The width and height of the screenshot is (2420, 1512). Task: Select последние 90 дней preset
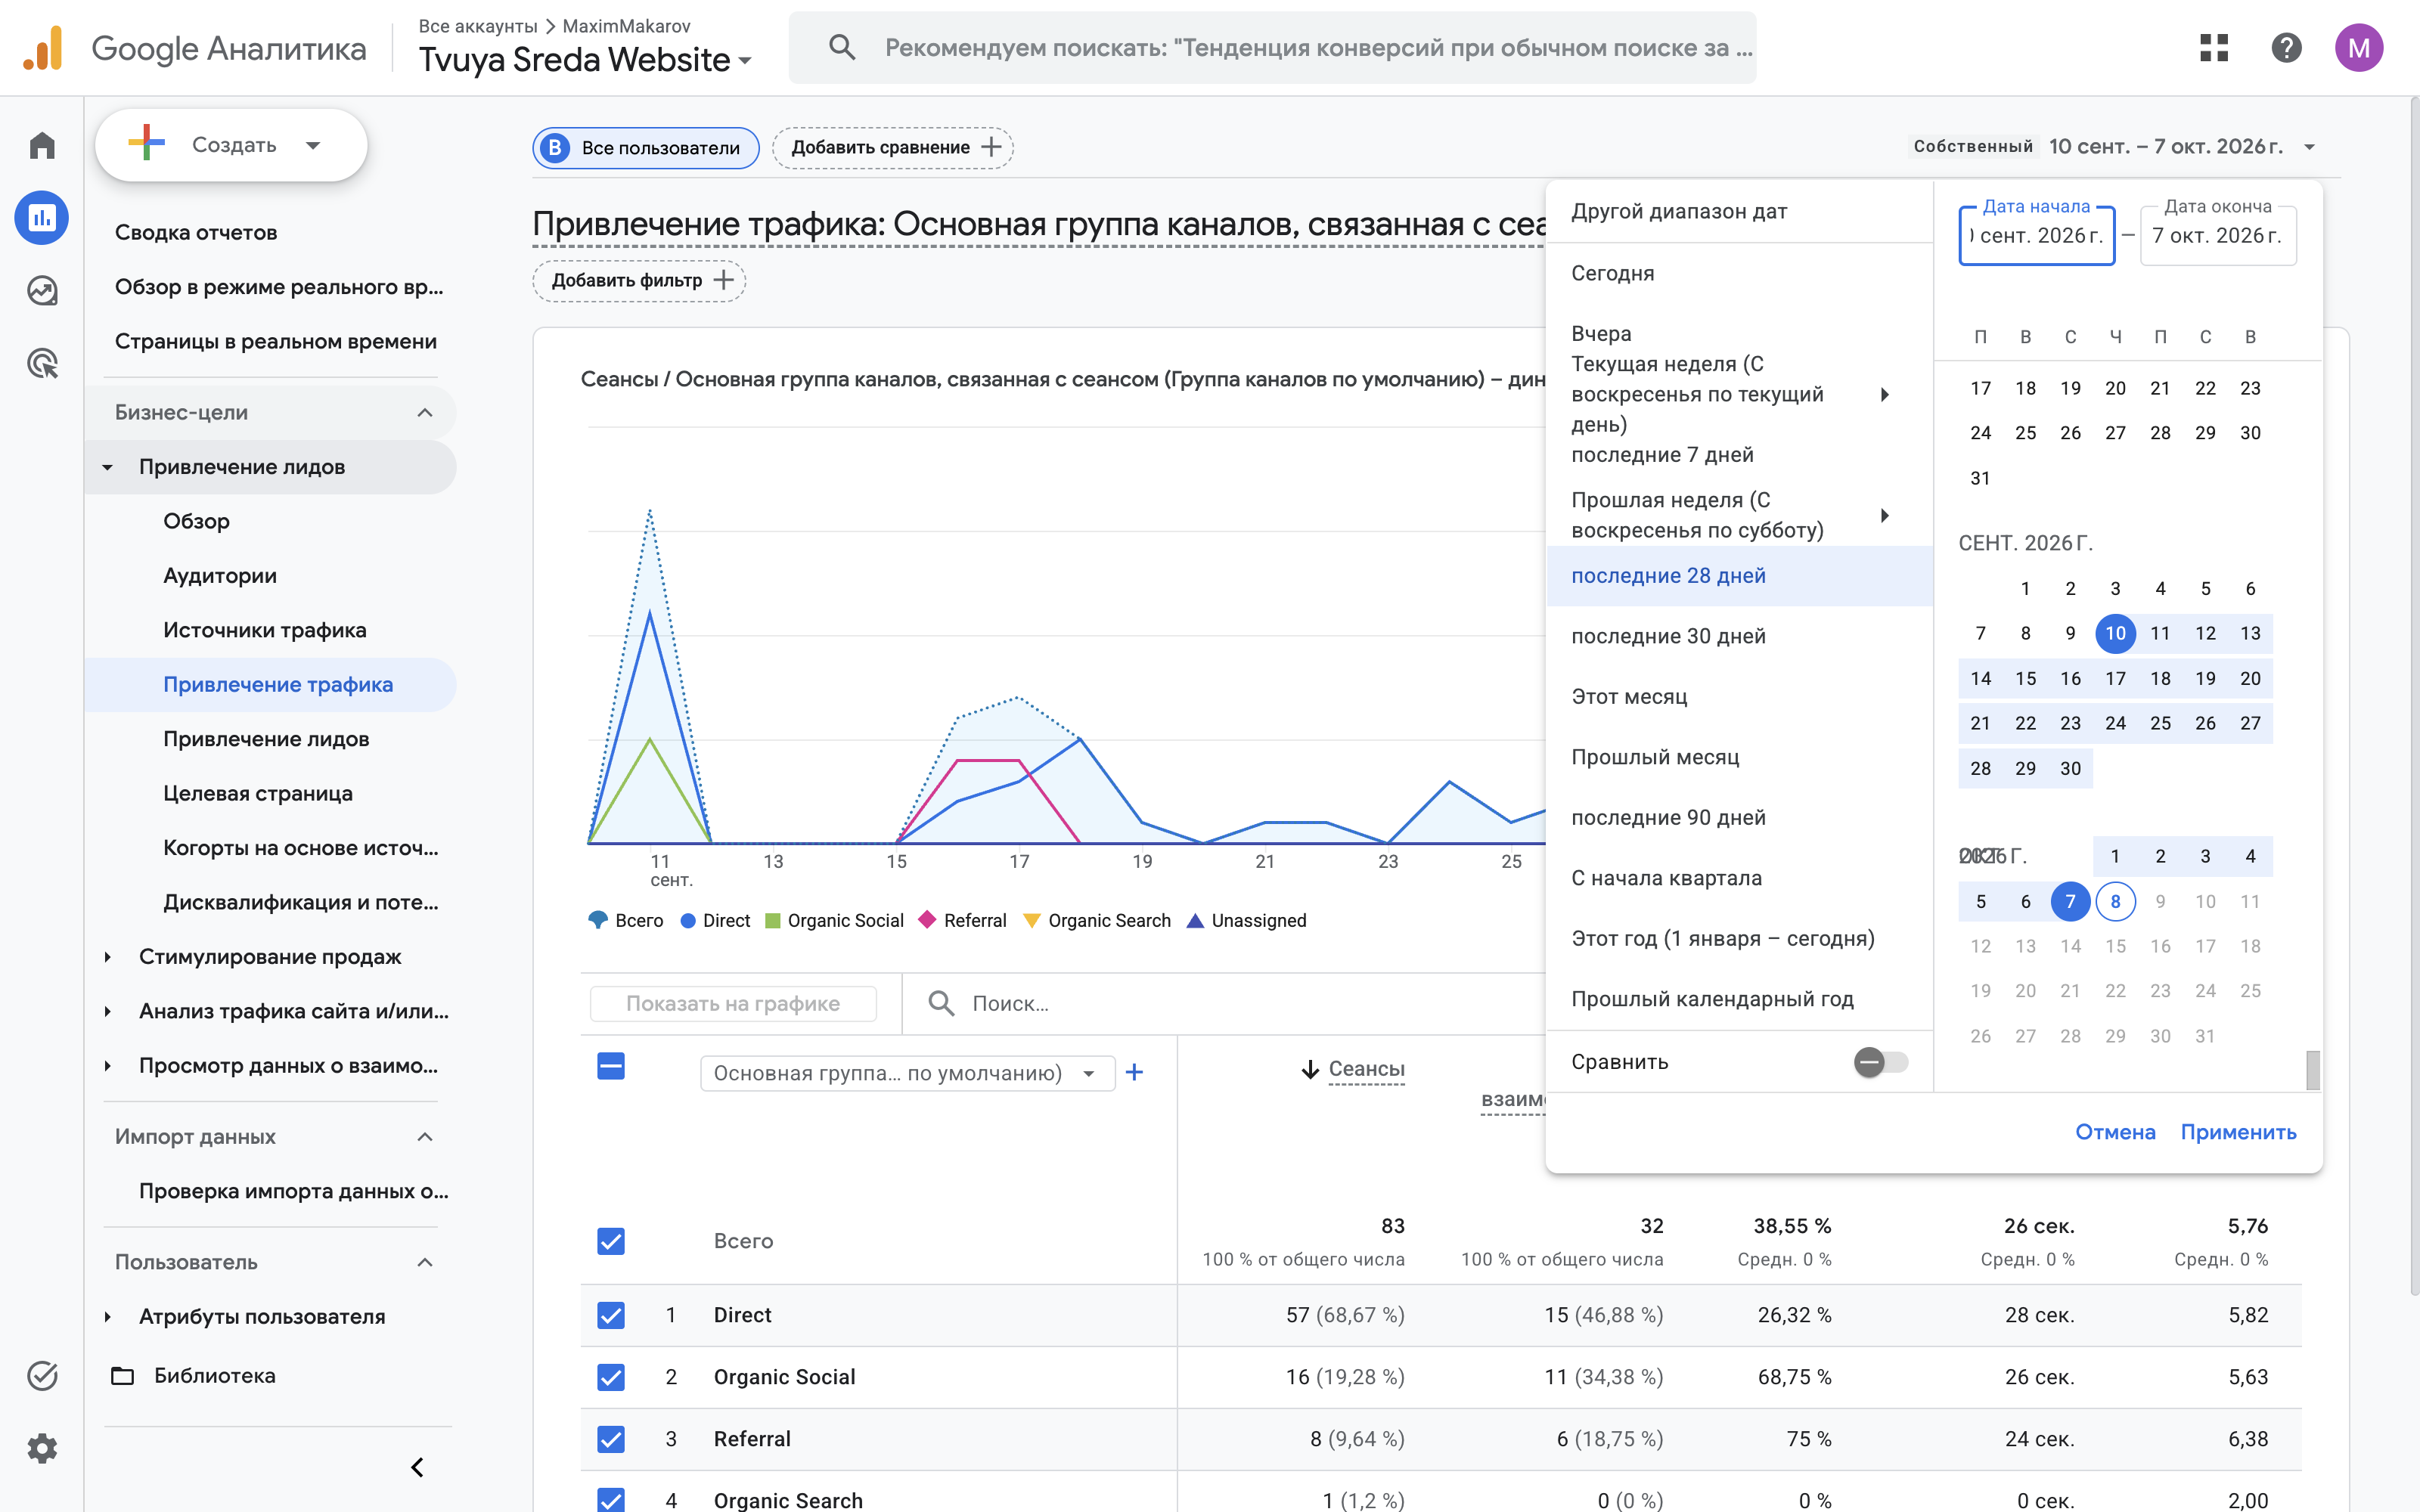point(1739,818)
